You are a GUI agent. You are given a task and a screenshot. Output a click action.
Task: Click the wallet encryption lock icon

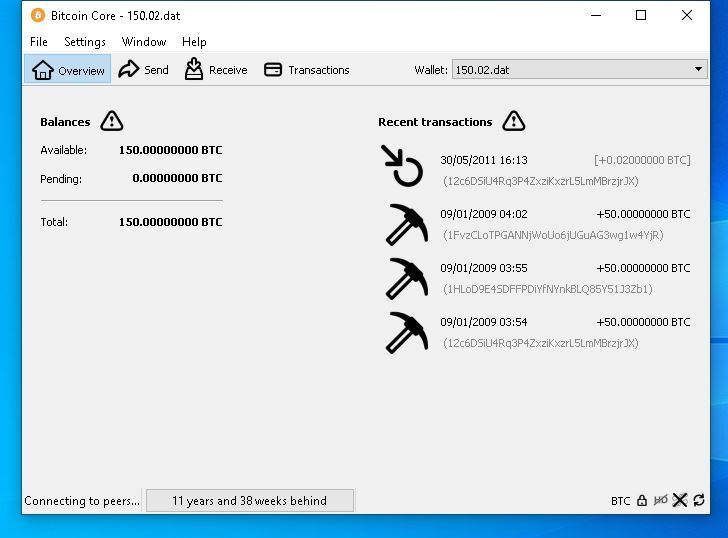(x=642, y=500)
